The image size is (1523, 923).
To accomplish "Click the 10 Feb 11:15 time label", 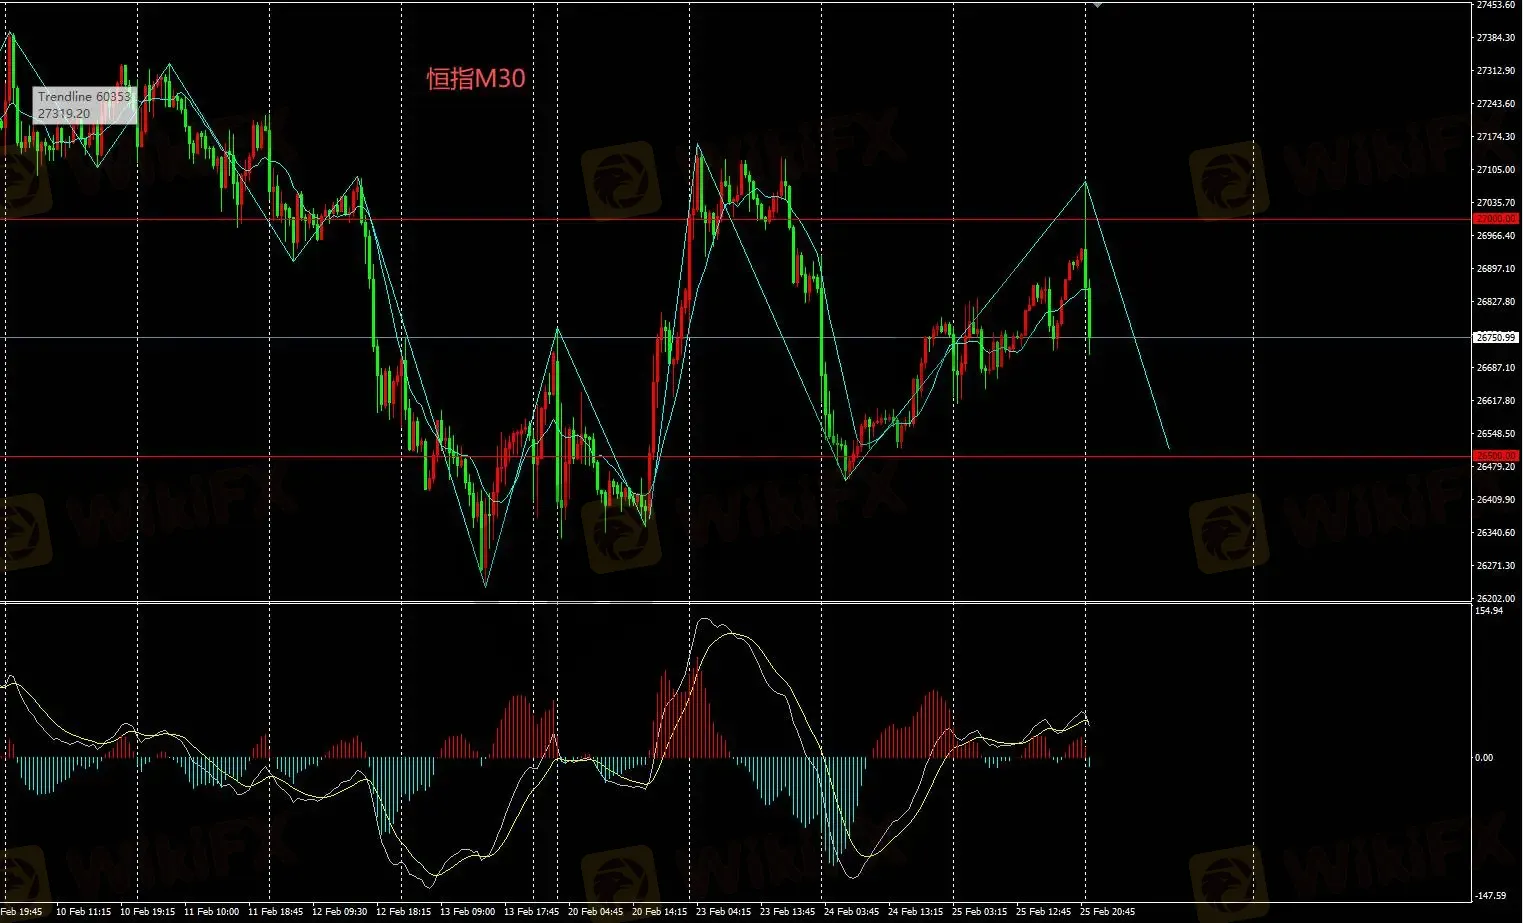I will (x=84, y=912).
